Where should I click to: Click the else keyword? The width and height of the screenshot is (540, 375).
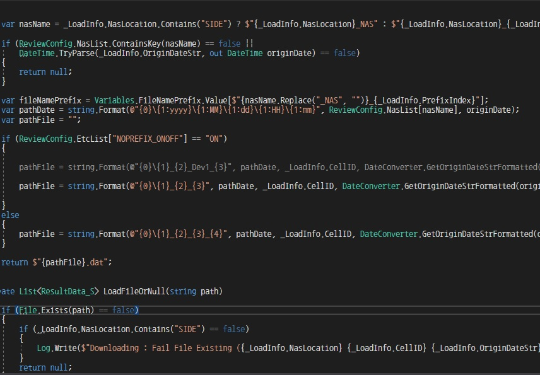10,215
